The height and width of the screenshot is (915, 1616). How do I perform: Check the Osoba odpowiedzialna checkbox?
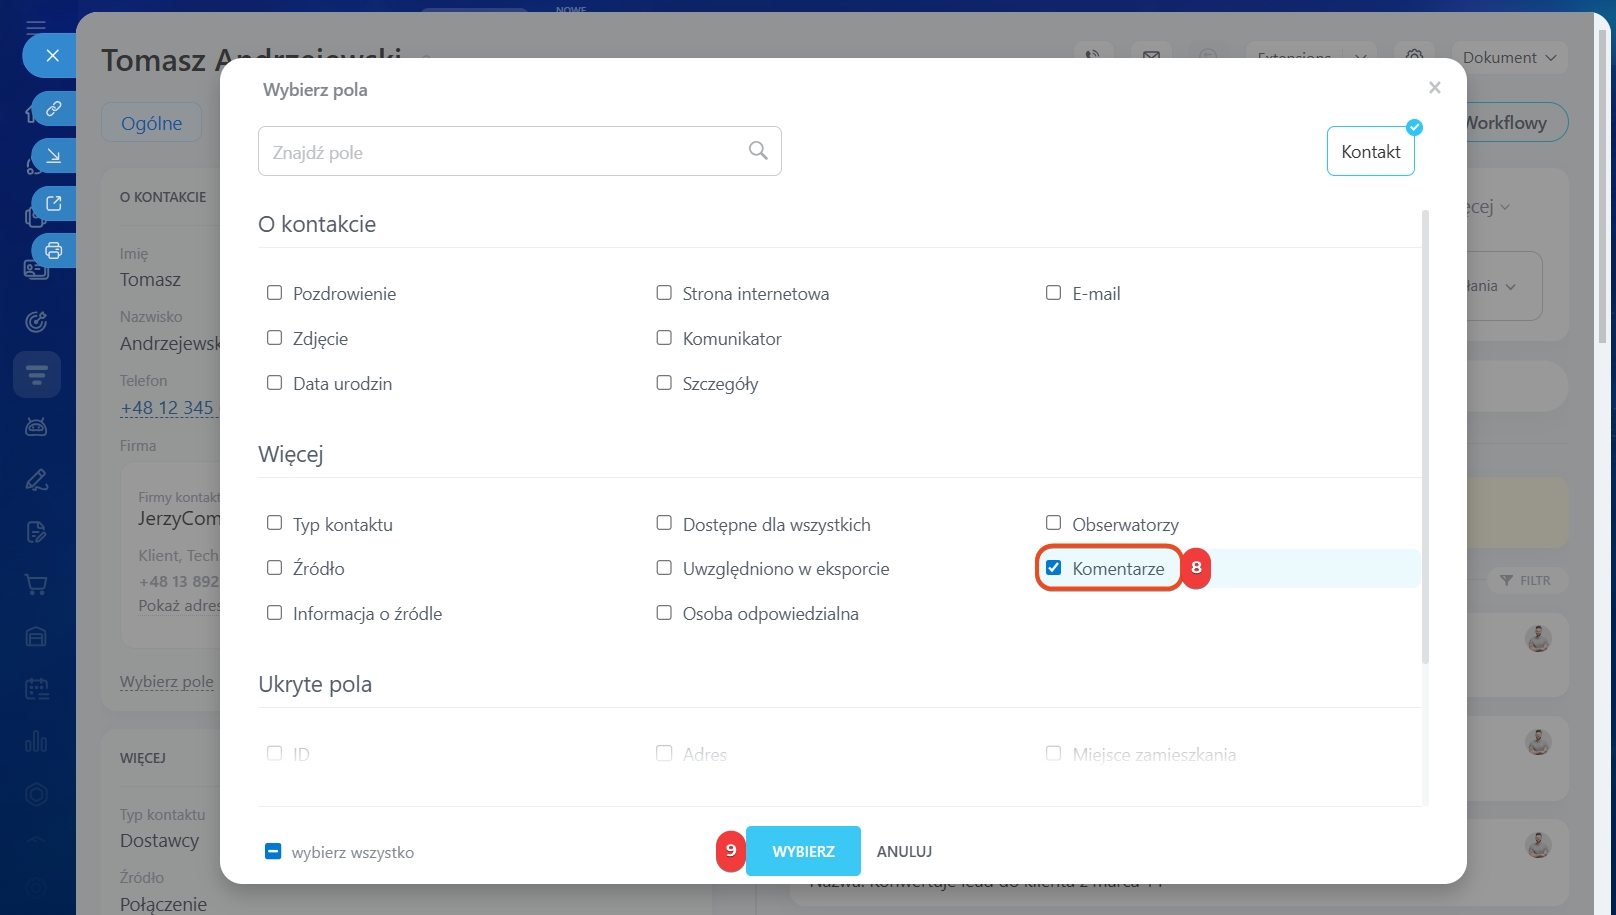click(664, 613)
